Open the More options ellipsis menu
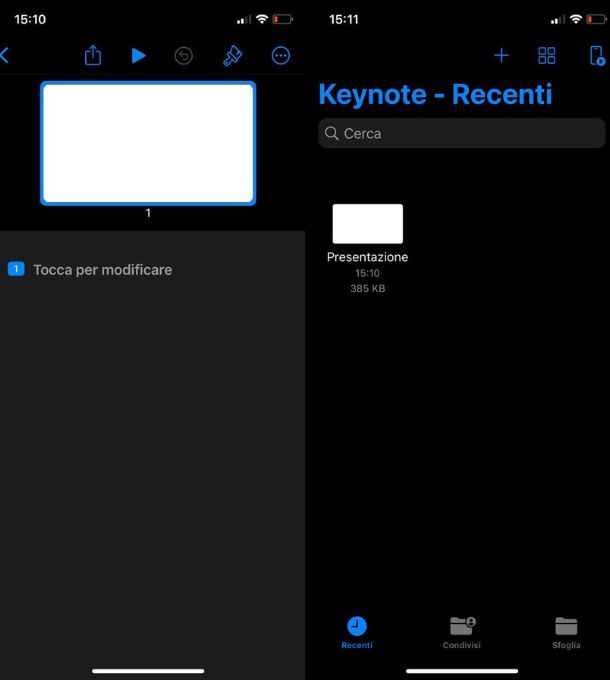Viewport: 610px width, 680px height. pos(281,56)
